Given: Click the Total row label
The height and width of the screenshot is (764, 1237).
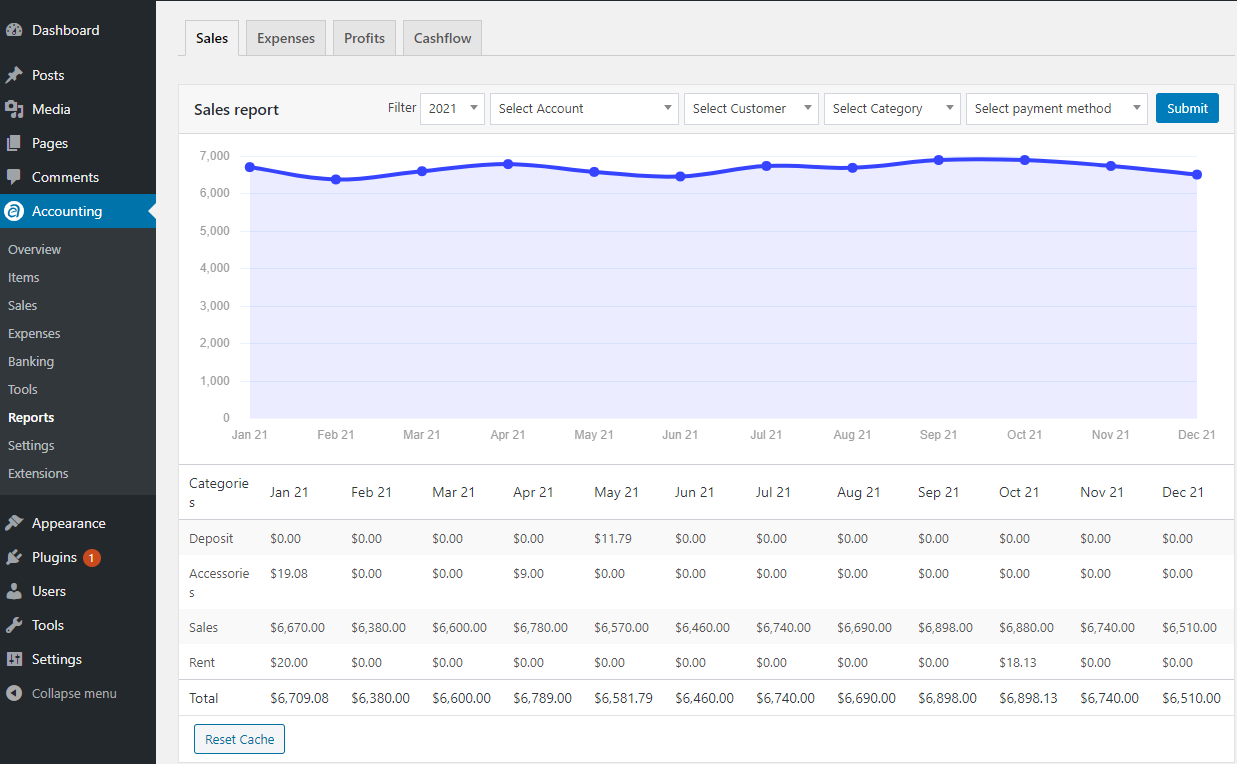Looking at the screenshot, I should tap(203, 698).
